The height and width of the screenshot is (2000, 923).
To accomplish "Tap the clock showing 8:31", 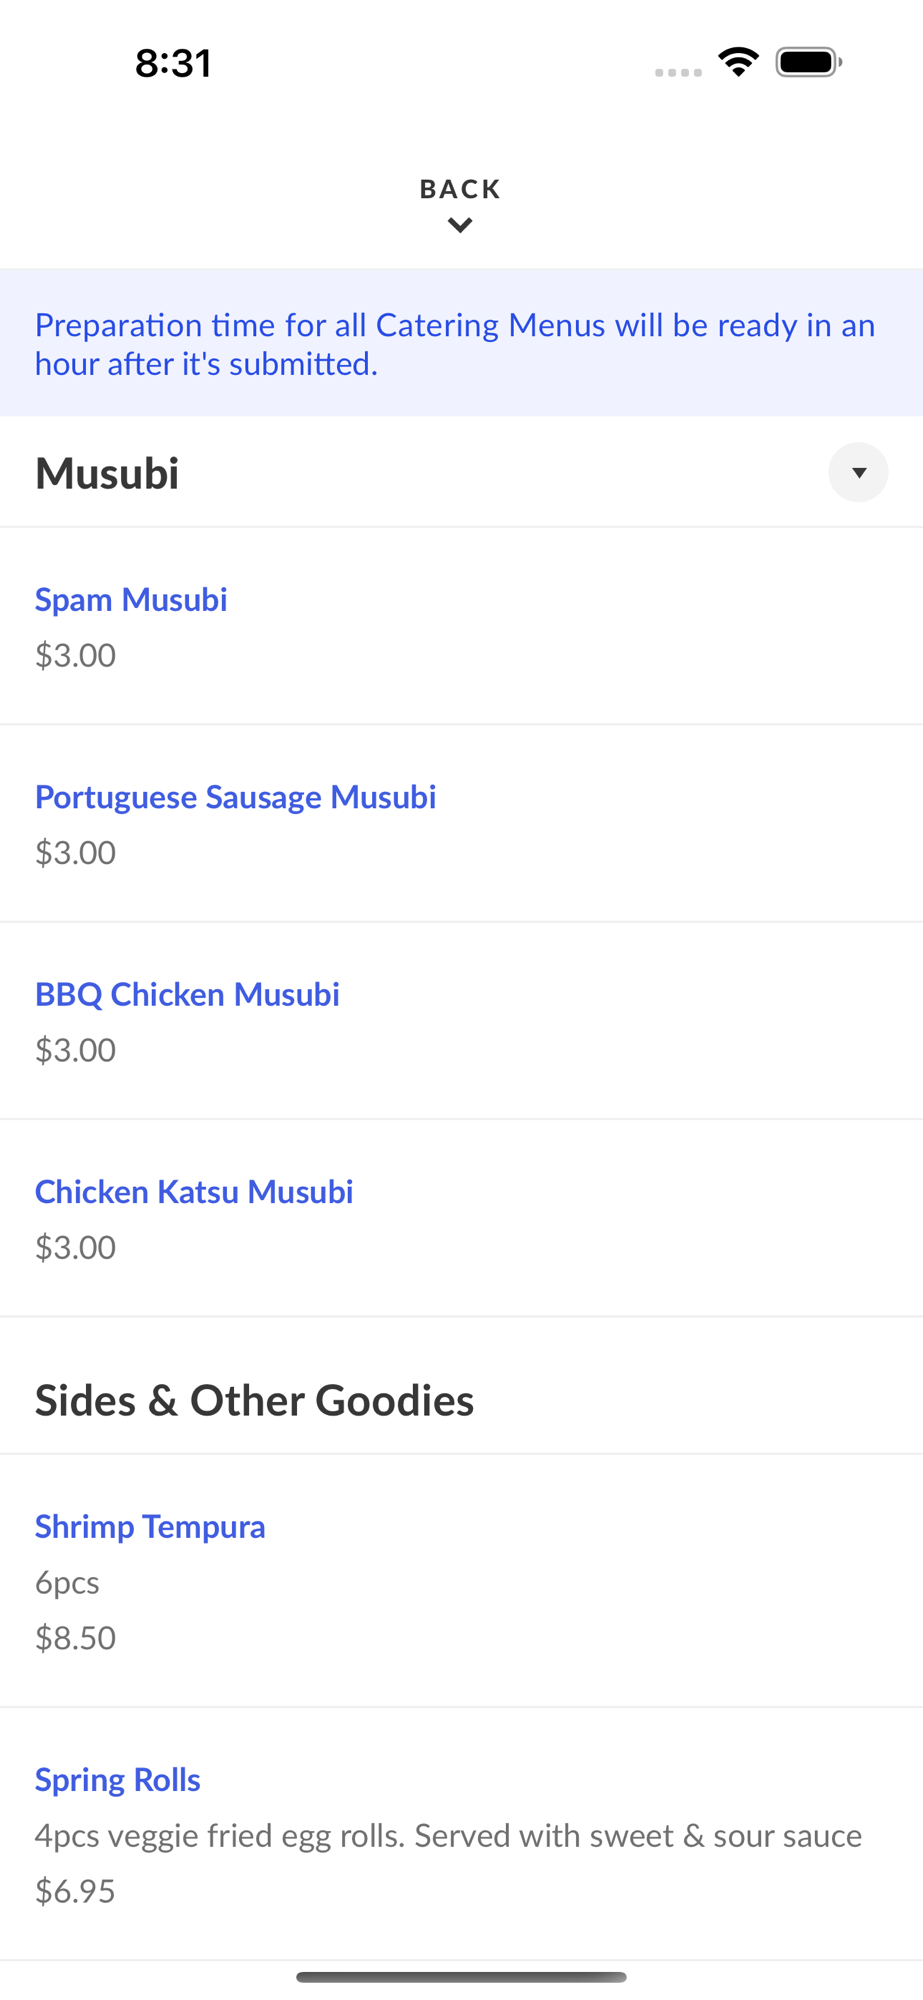I will (173, 64).
